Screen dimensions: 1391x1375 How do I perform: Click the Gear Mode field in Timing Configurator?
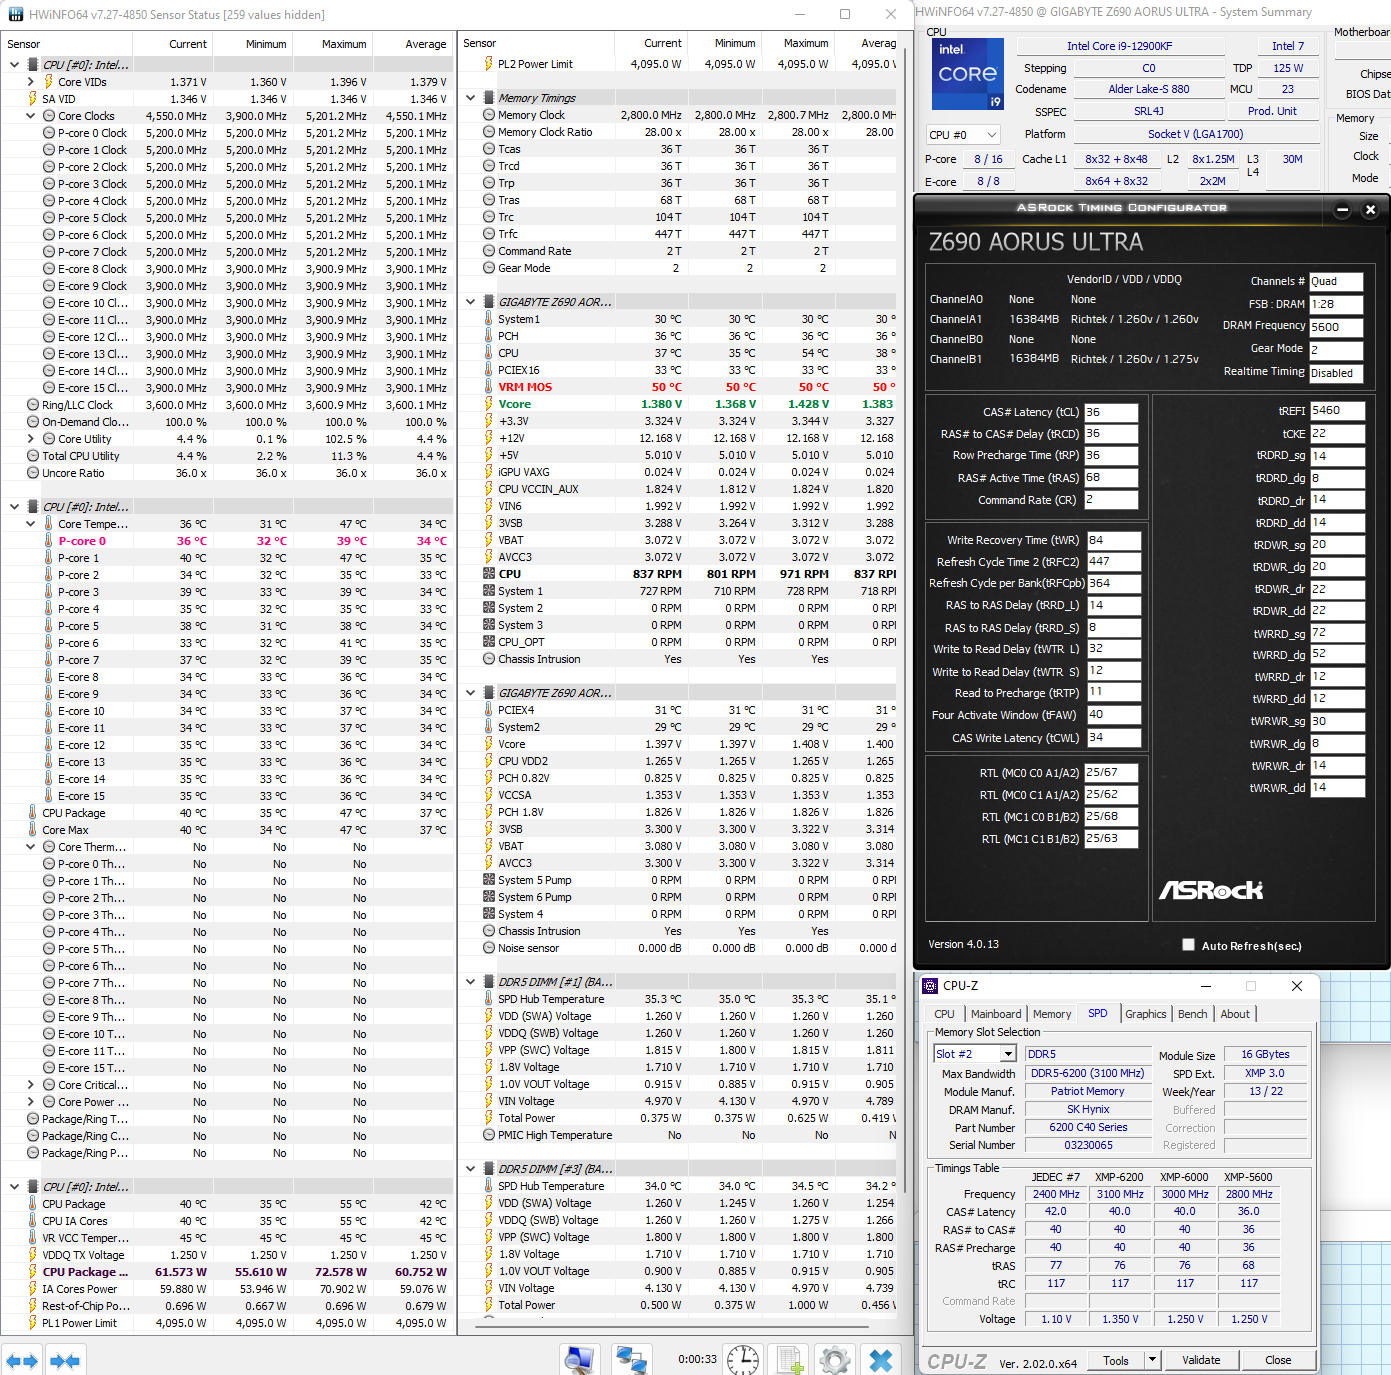(1337, 350)
